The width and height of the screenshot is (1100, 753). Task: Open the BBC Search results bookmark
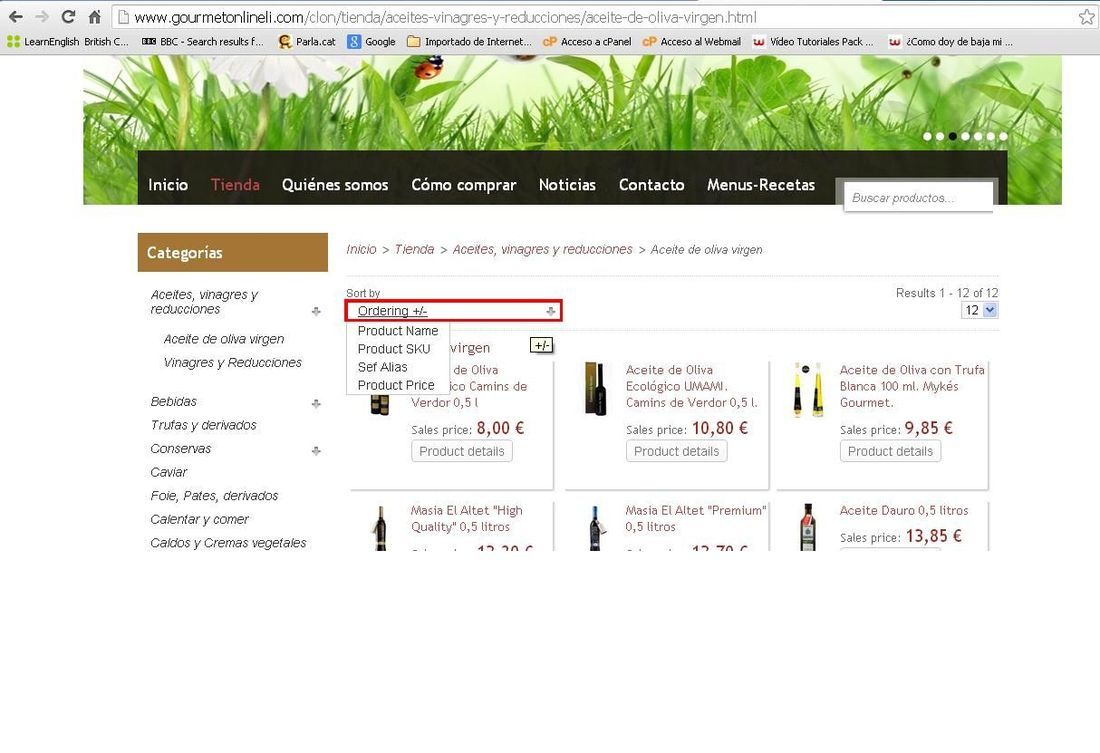(203, 42)
